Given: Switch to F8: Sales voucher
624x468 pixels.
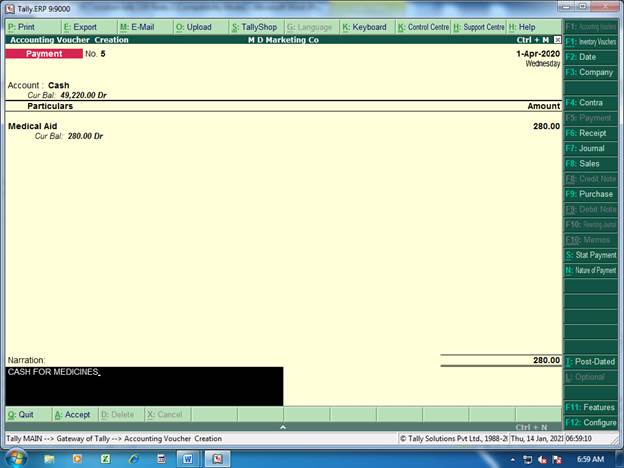Looking at the screenshot, I should tap(591, 164).
